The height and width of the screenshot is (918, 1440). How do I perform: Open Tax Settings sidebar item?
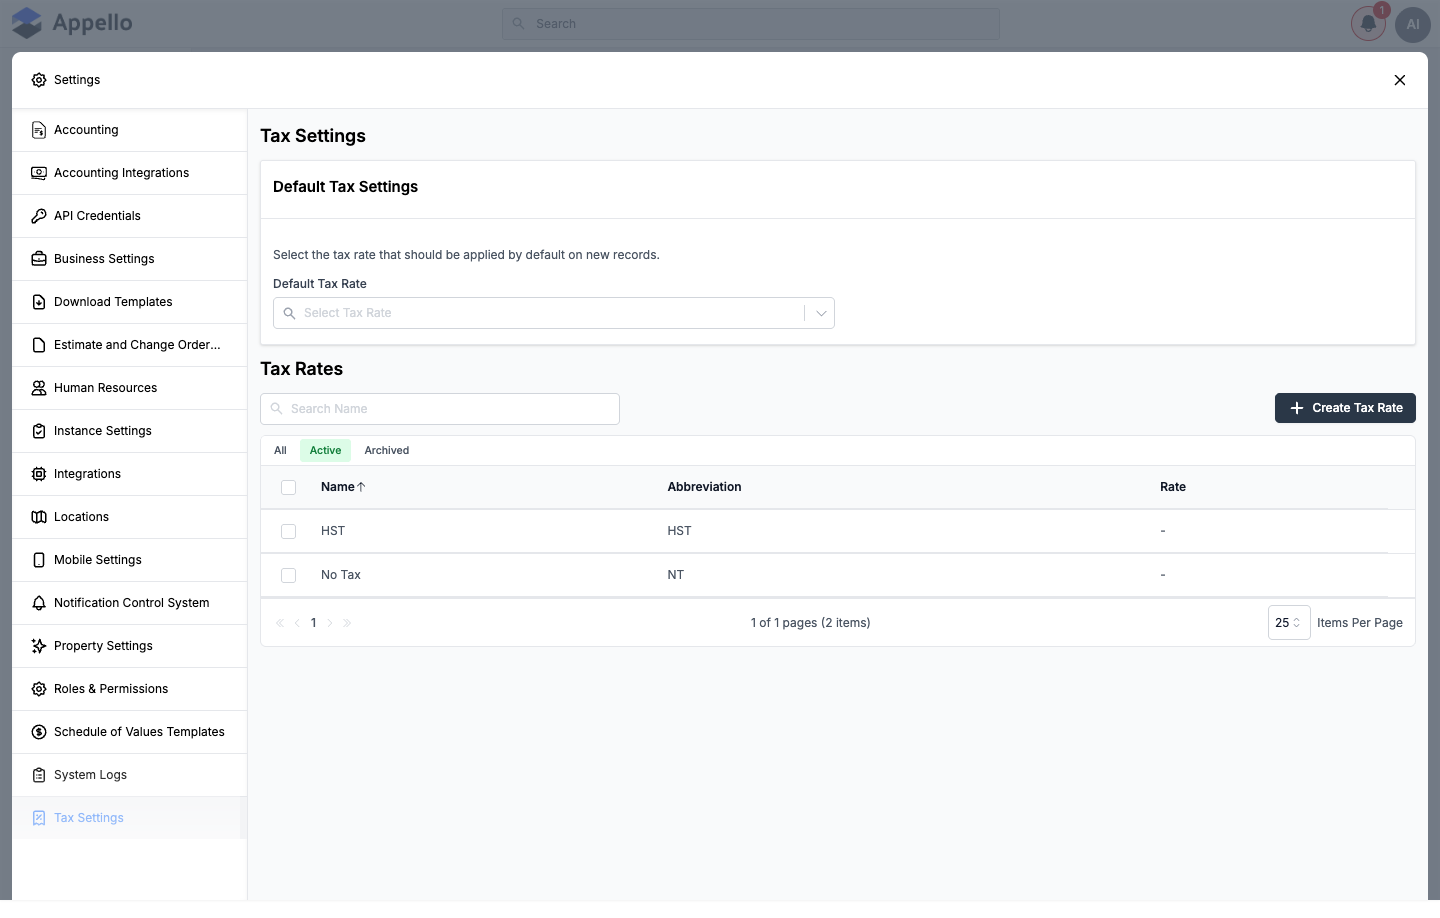pyautogui.click(x=129, y=818)
